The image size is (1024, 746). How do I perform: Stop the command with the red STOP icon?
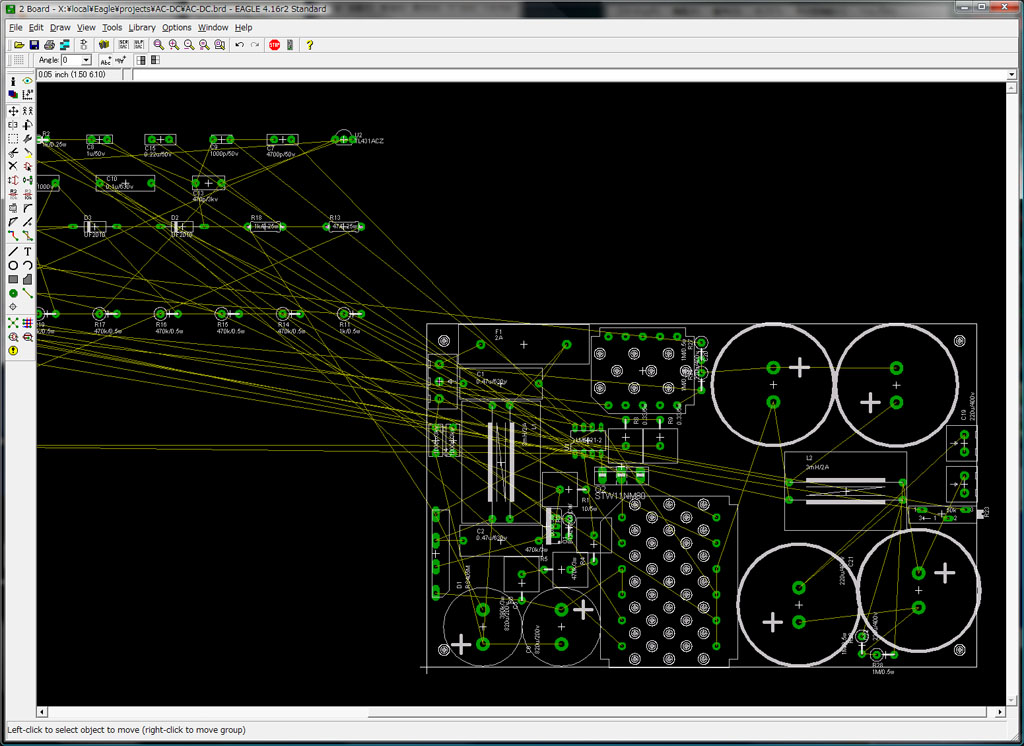coord(274,44)
